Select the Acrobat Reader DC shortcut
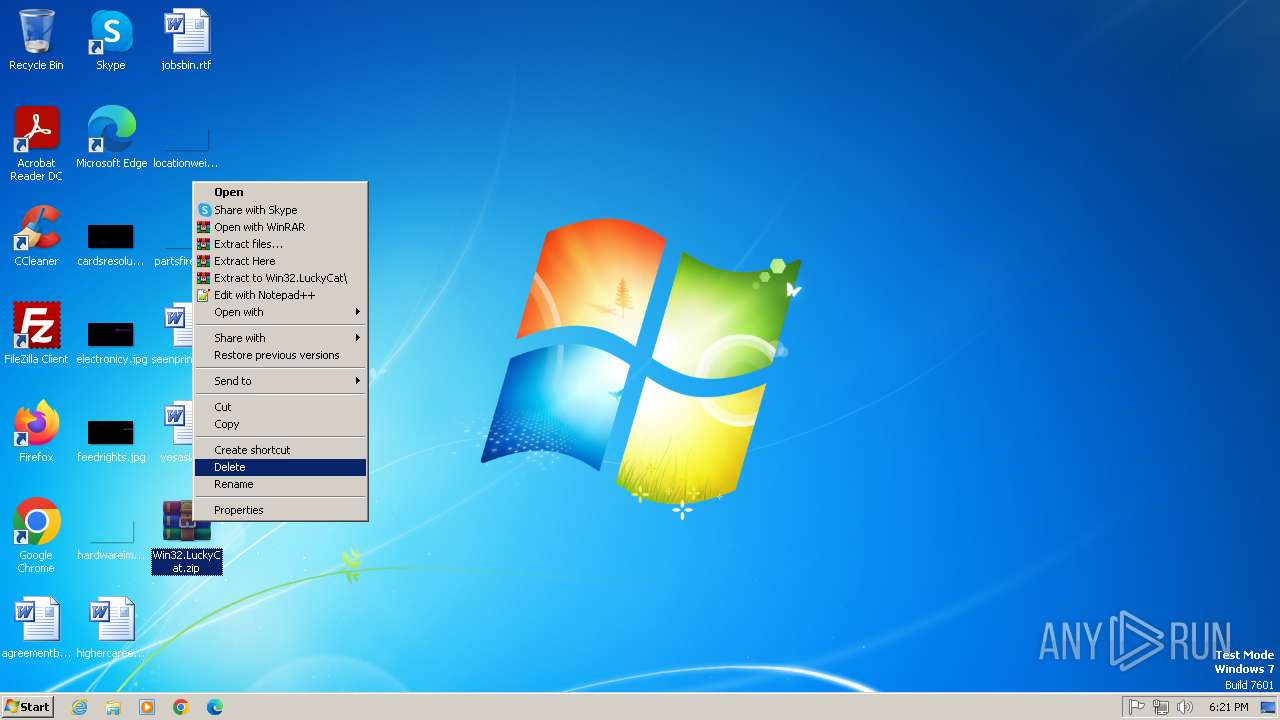This screenshot has height=720, width=1280. pyautogui.click(x=36, y=144)
